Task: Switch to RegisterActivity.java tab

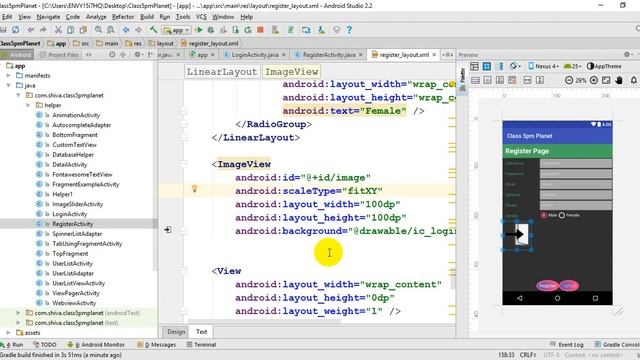Action: [x=329, y=55]
